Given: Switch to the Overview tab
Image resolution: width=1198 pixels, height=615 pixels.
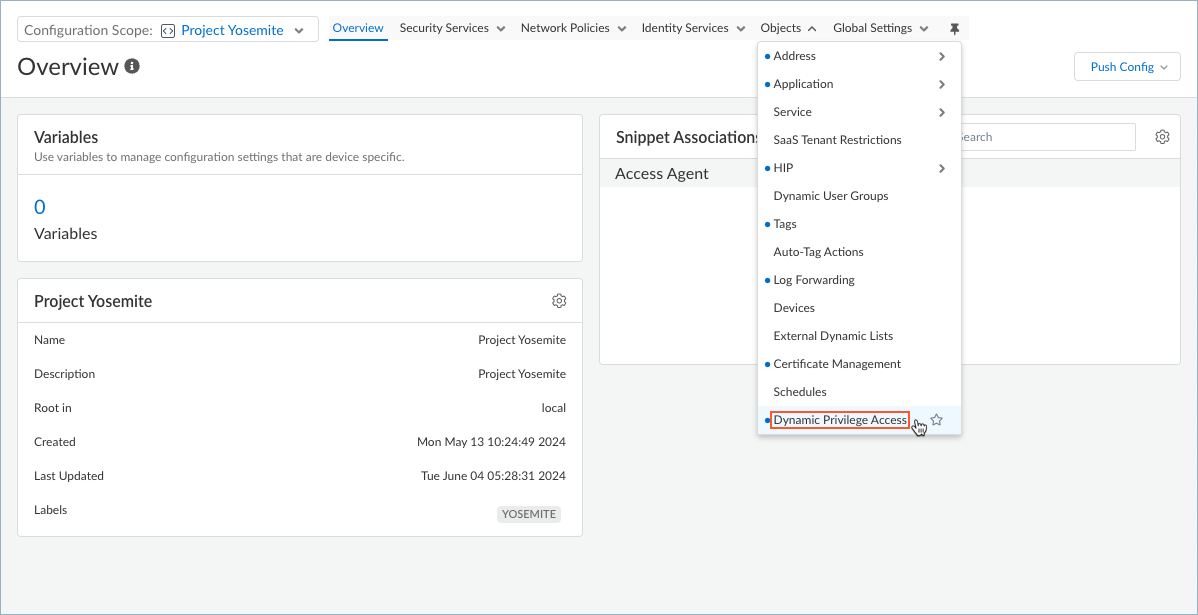Looking at the screenshot, I should click(358, 28).
